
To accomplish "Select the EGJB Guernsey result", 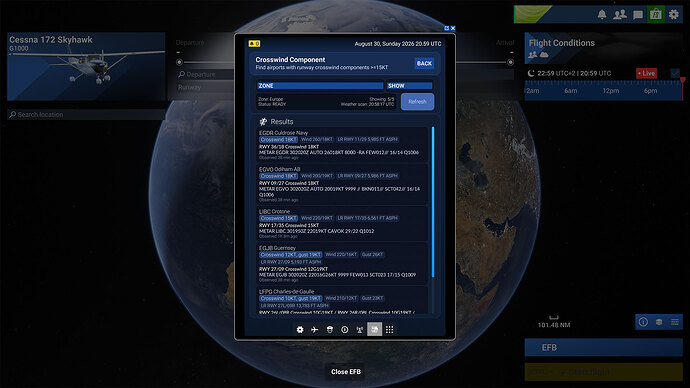I will pyautogui.click(x=342, y=264).
